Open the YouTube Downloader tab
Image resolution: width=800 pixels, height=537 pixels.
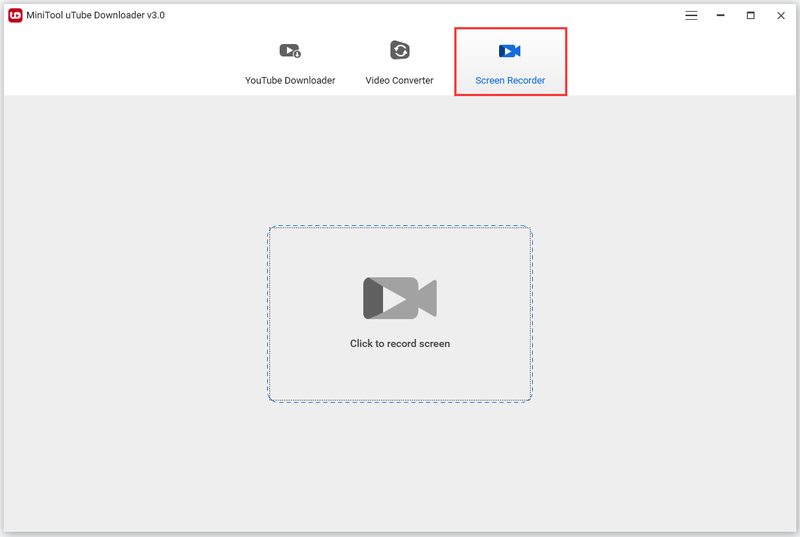coord(290,62)
